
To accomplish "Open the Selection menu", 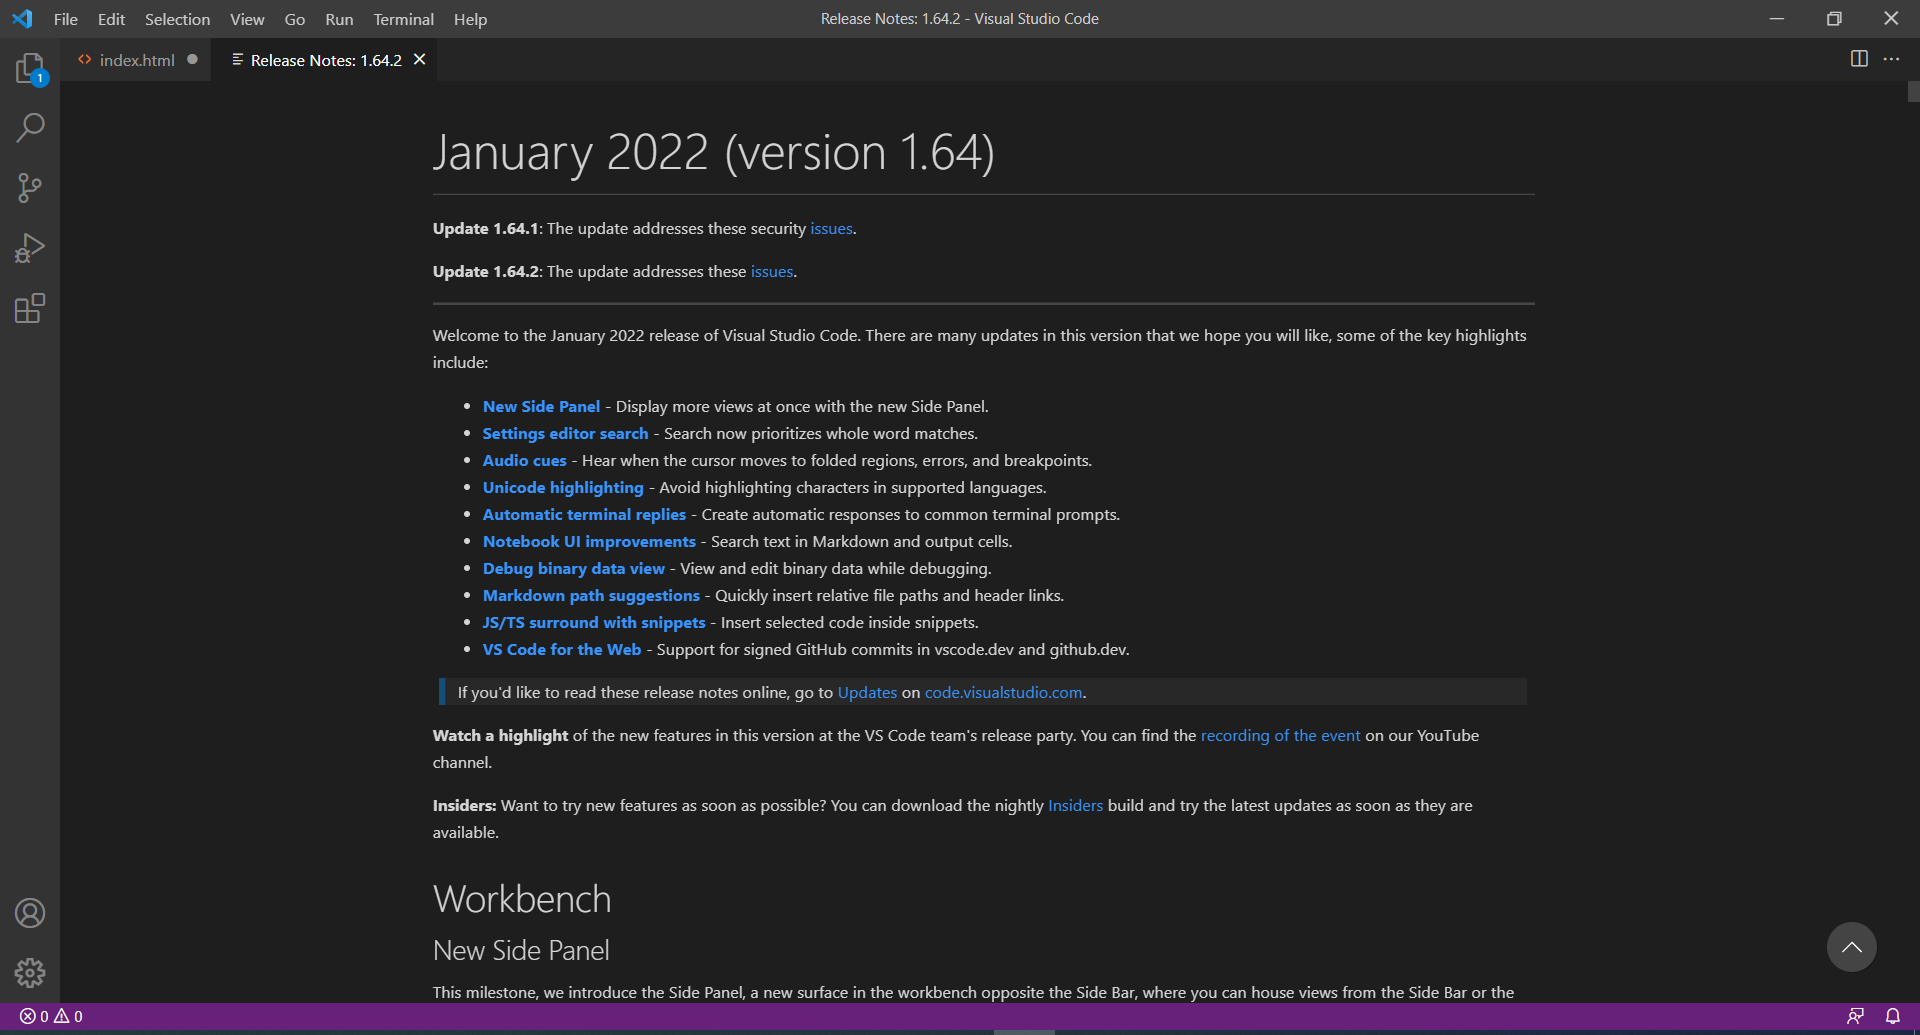I will click(177, 19).
